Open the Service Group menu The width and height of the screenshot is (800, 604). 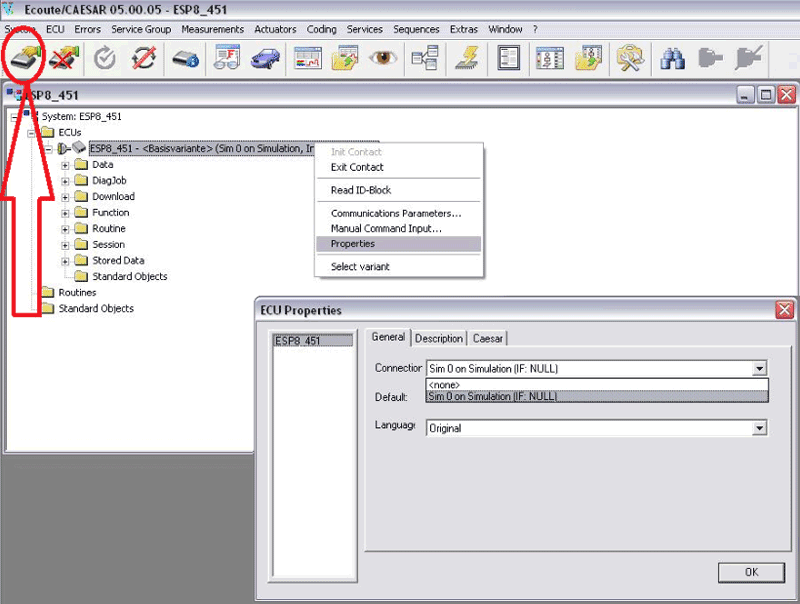[x=141, y=29]
